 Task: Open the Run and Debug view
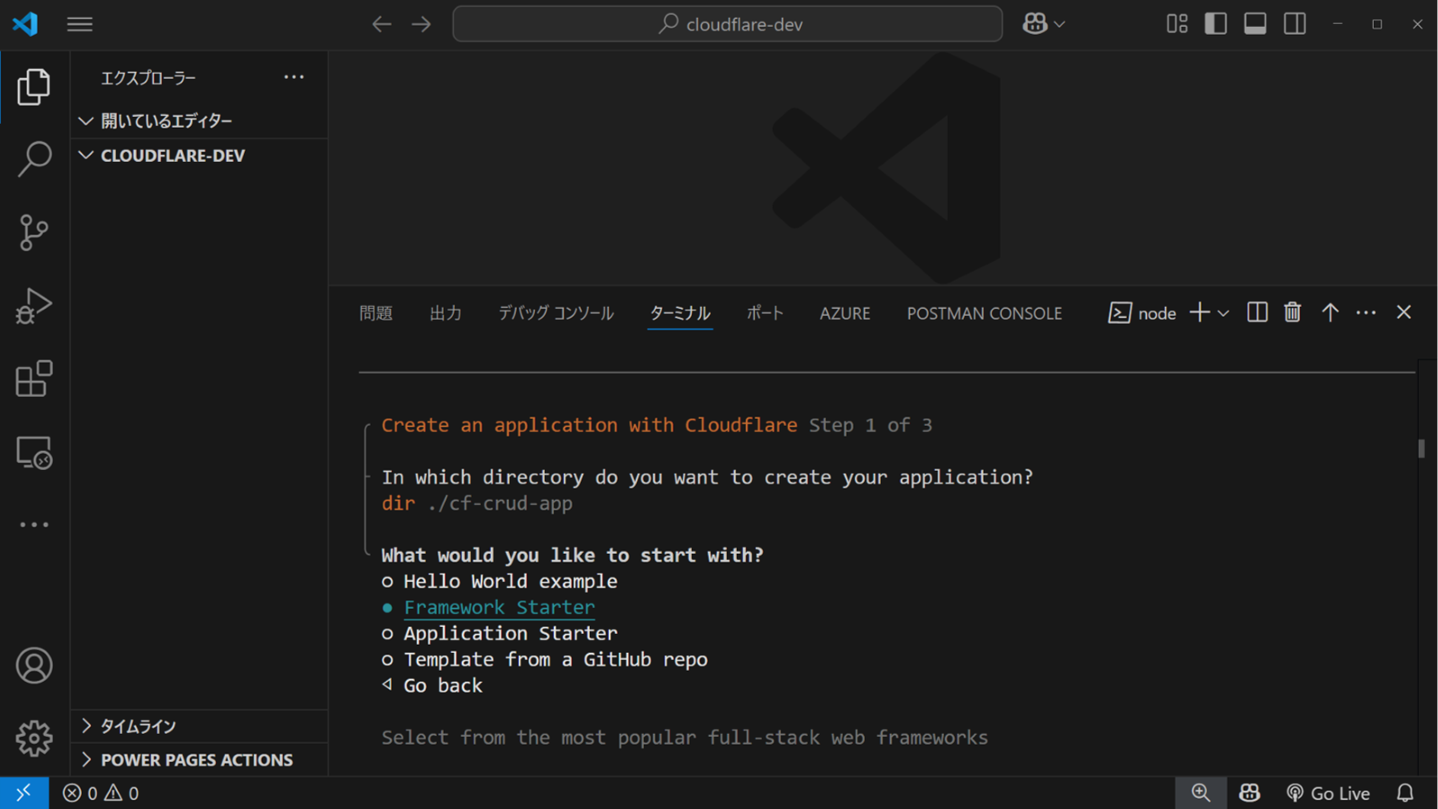point(34,305)
